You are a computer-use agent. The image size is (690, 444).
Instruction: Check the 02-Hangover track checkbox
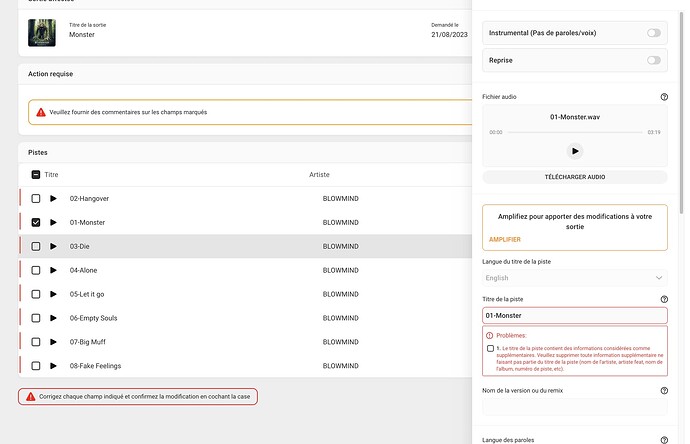[36, 198]
